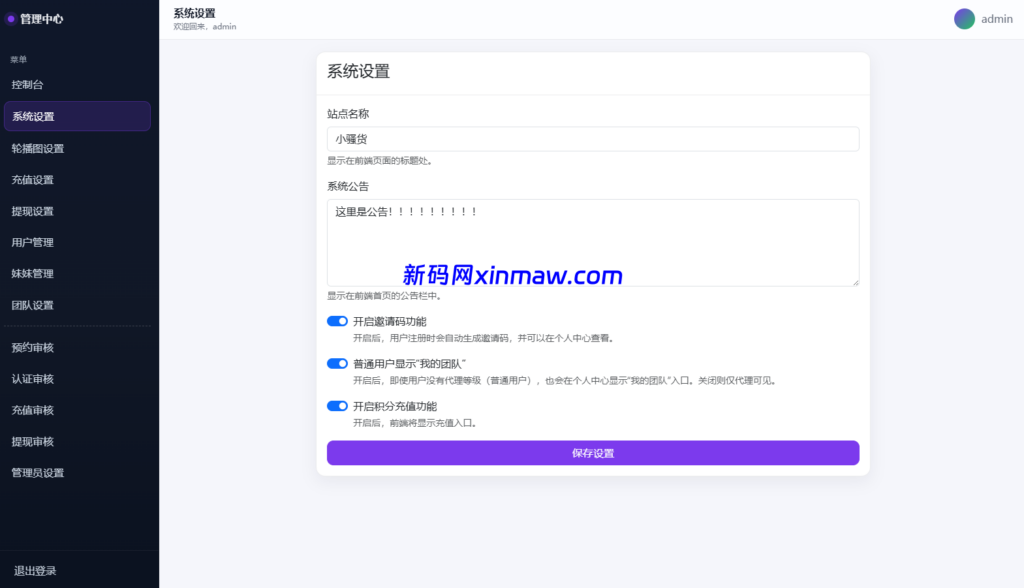This screenshot has width=1024, height=588.
Task: Open 轮播图设置 in the sidebar
Action: (x=77, y=148)
